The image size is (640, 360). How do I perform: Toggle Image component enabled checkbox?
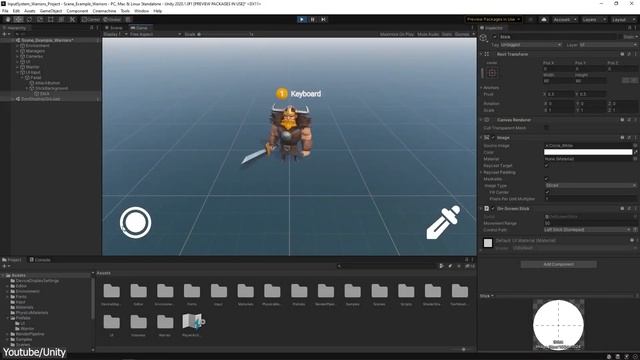(493, 138)
